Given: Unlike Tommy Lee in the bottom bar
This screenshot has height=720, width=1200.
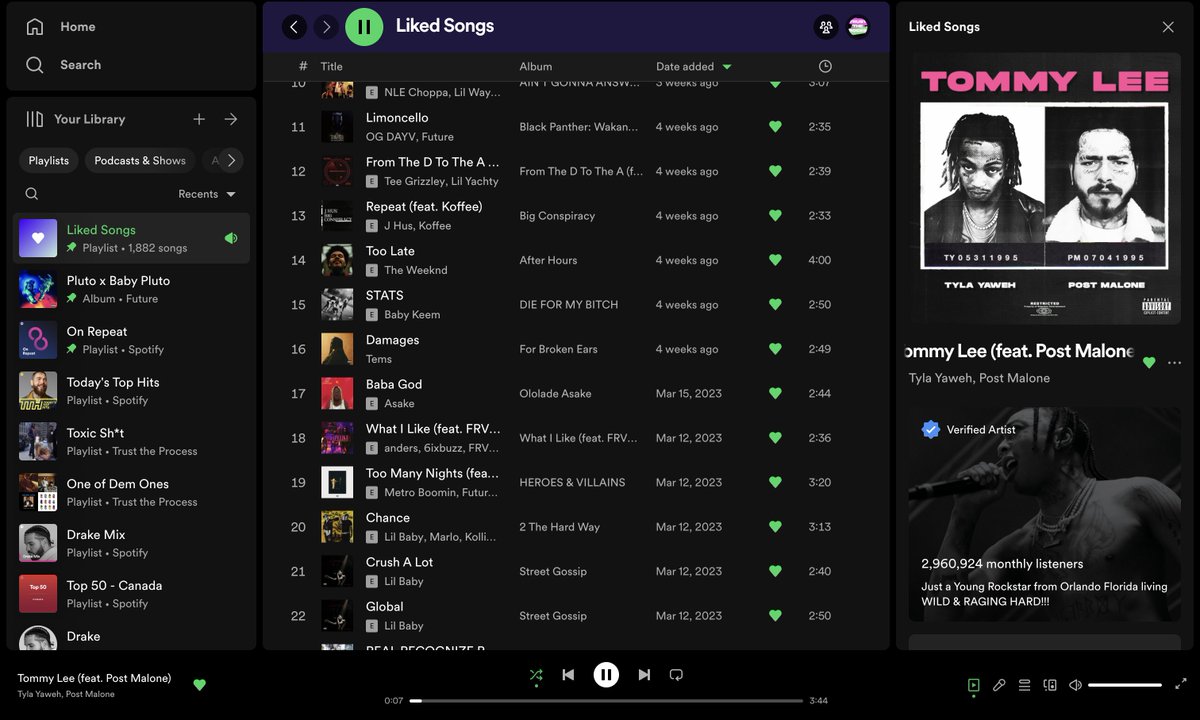Looking at the screenshot, I should tap(199, 685).
